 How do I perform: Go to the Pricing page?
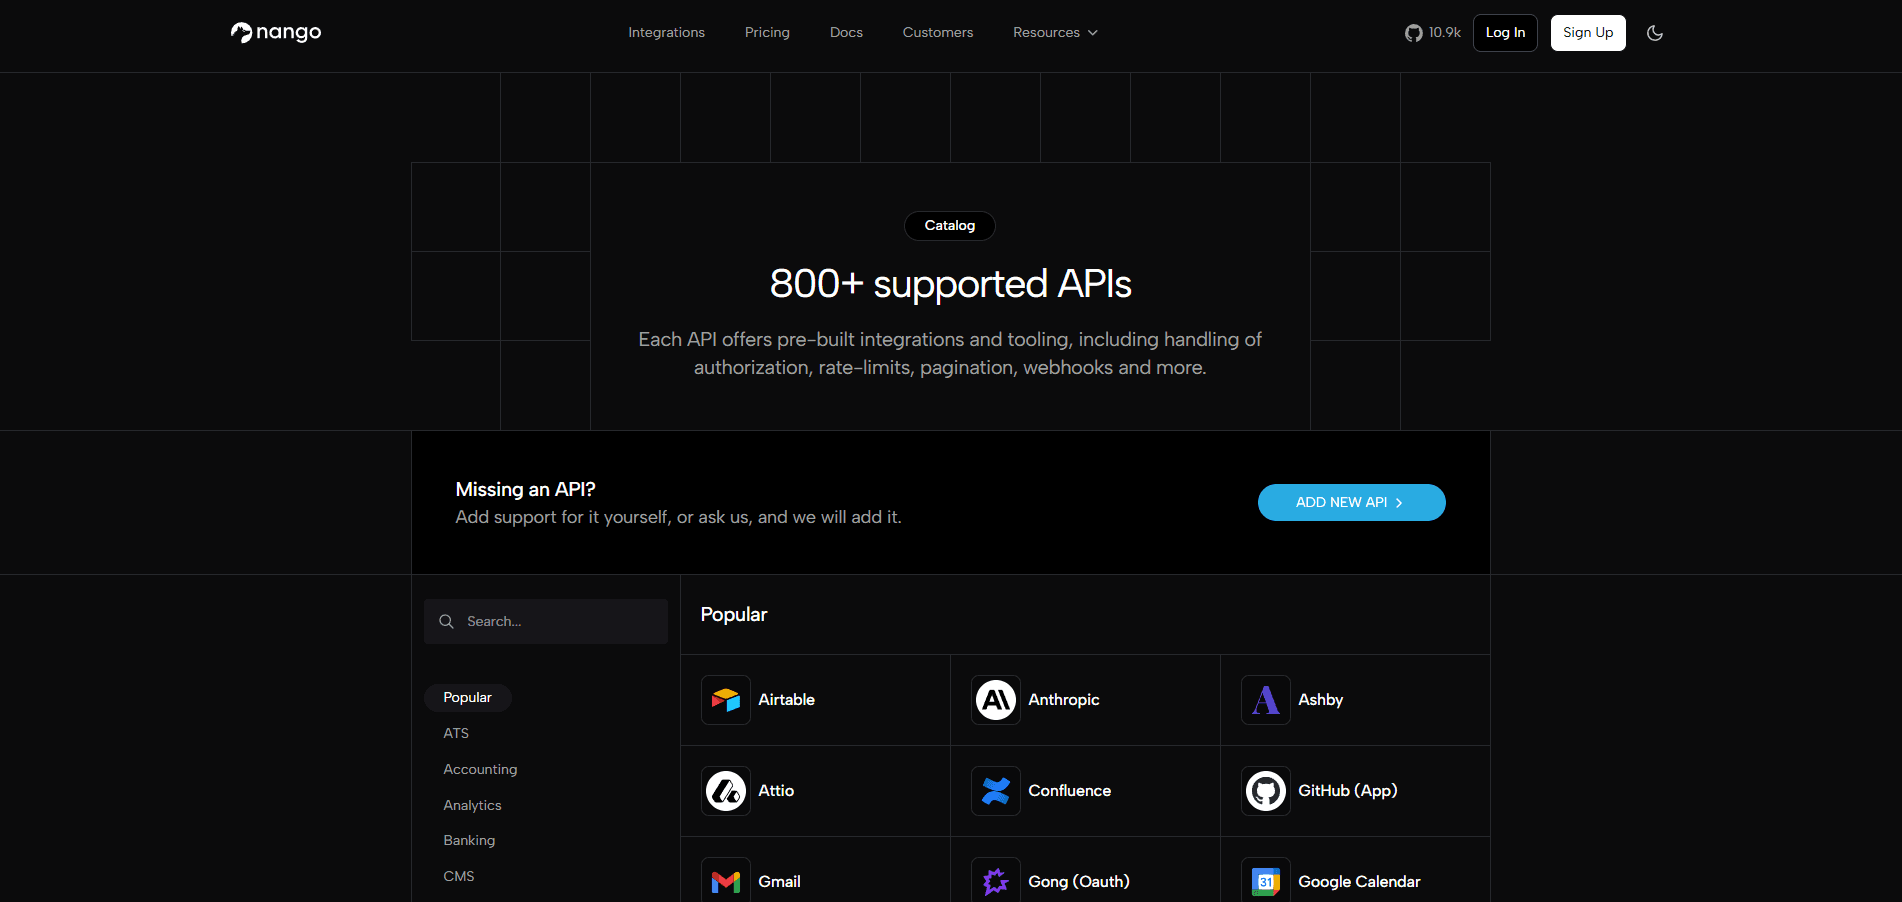767,33
